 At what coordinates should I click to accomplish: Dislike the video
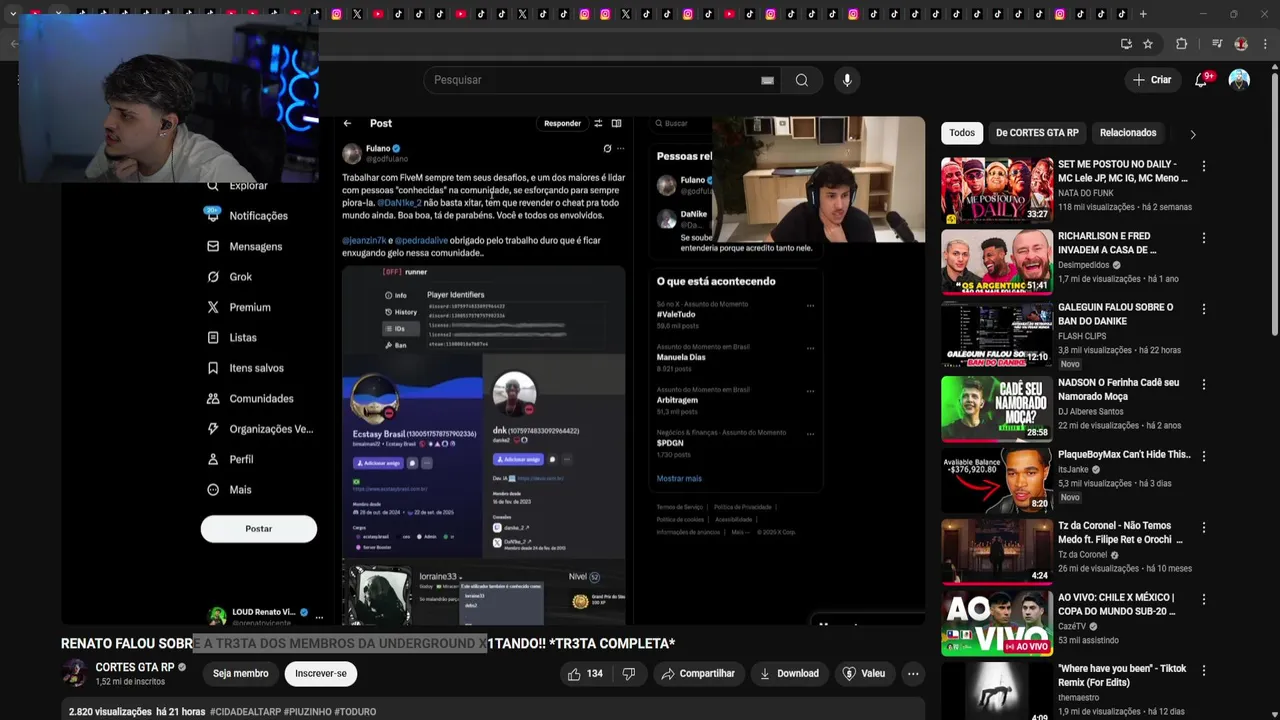tap(629, 674)
